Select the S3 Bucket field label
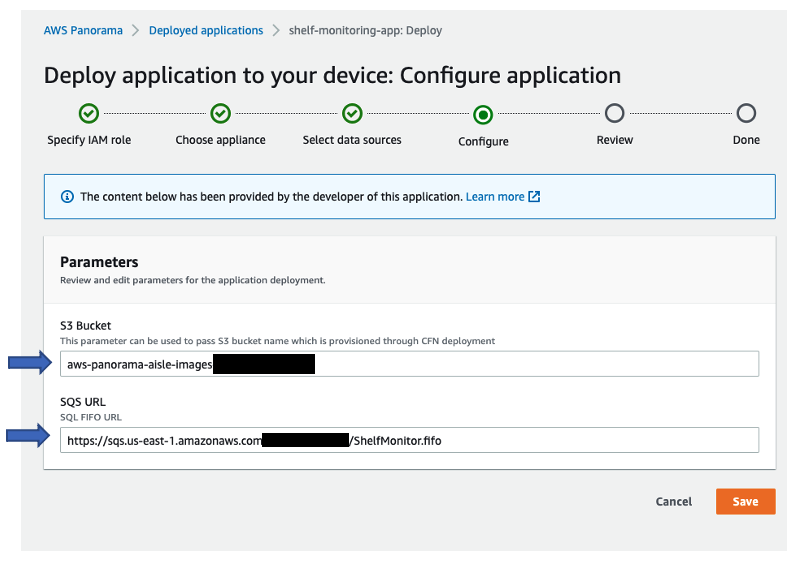This screenshot has height=565, width=798. click(x=86, y=326)
